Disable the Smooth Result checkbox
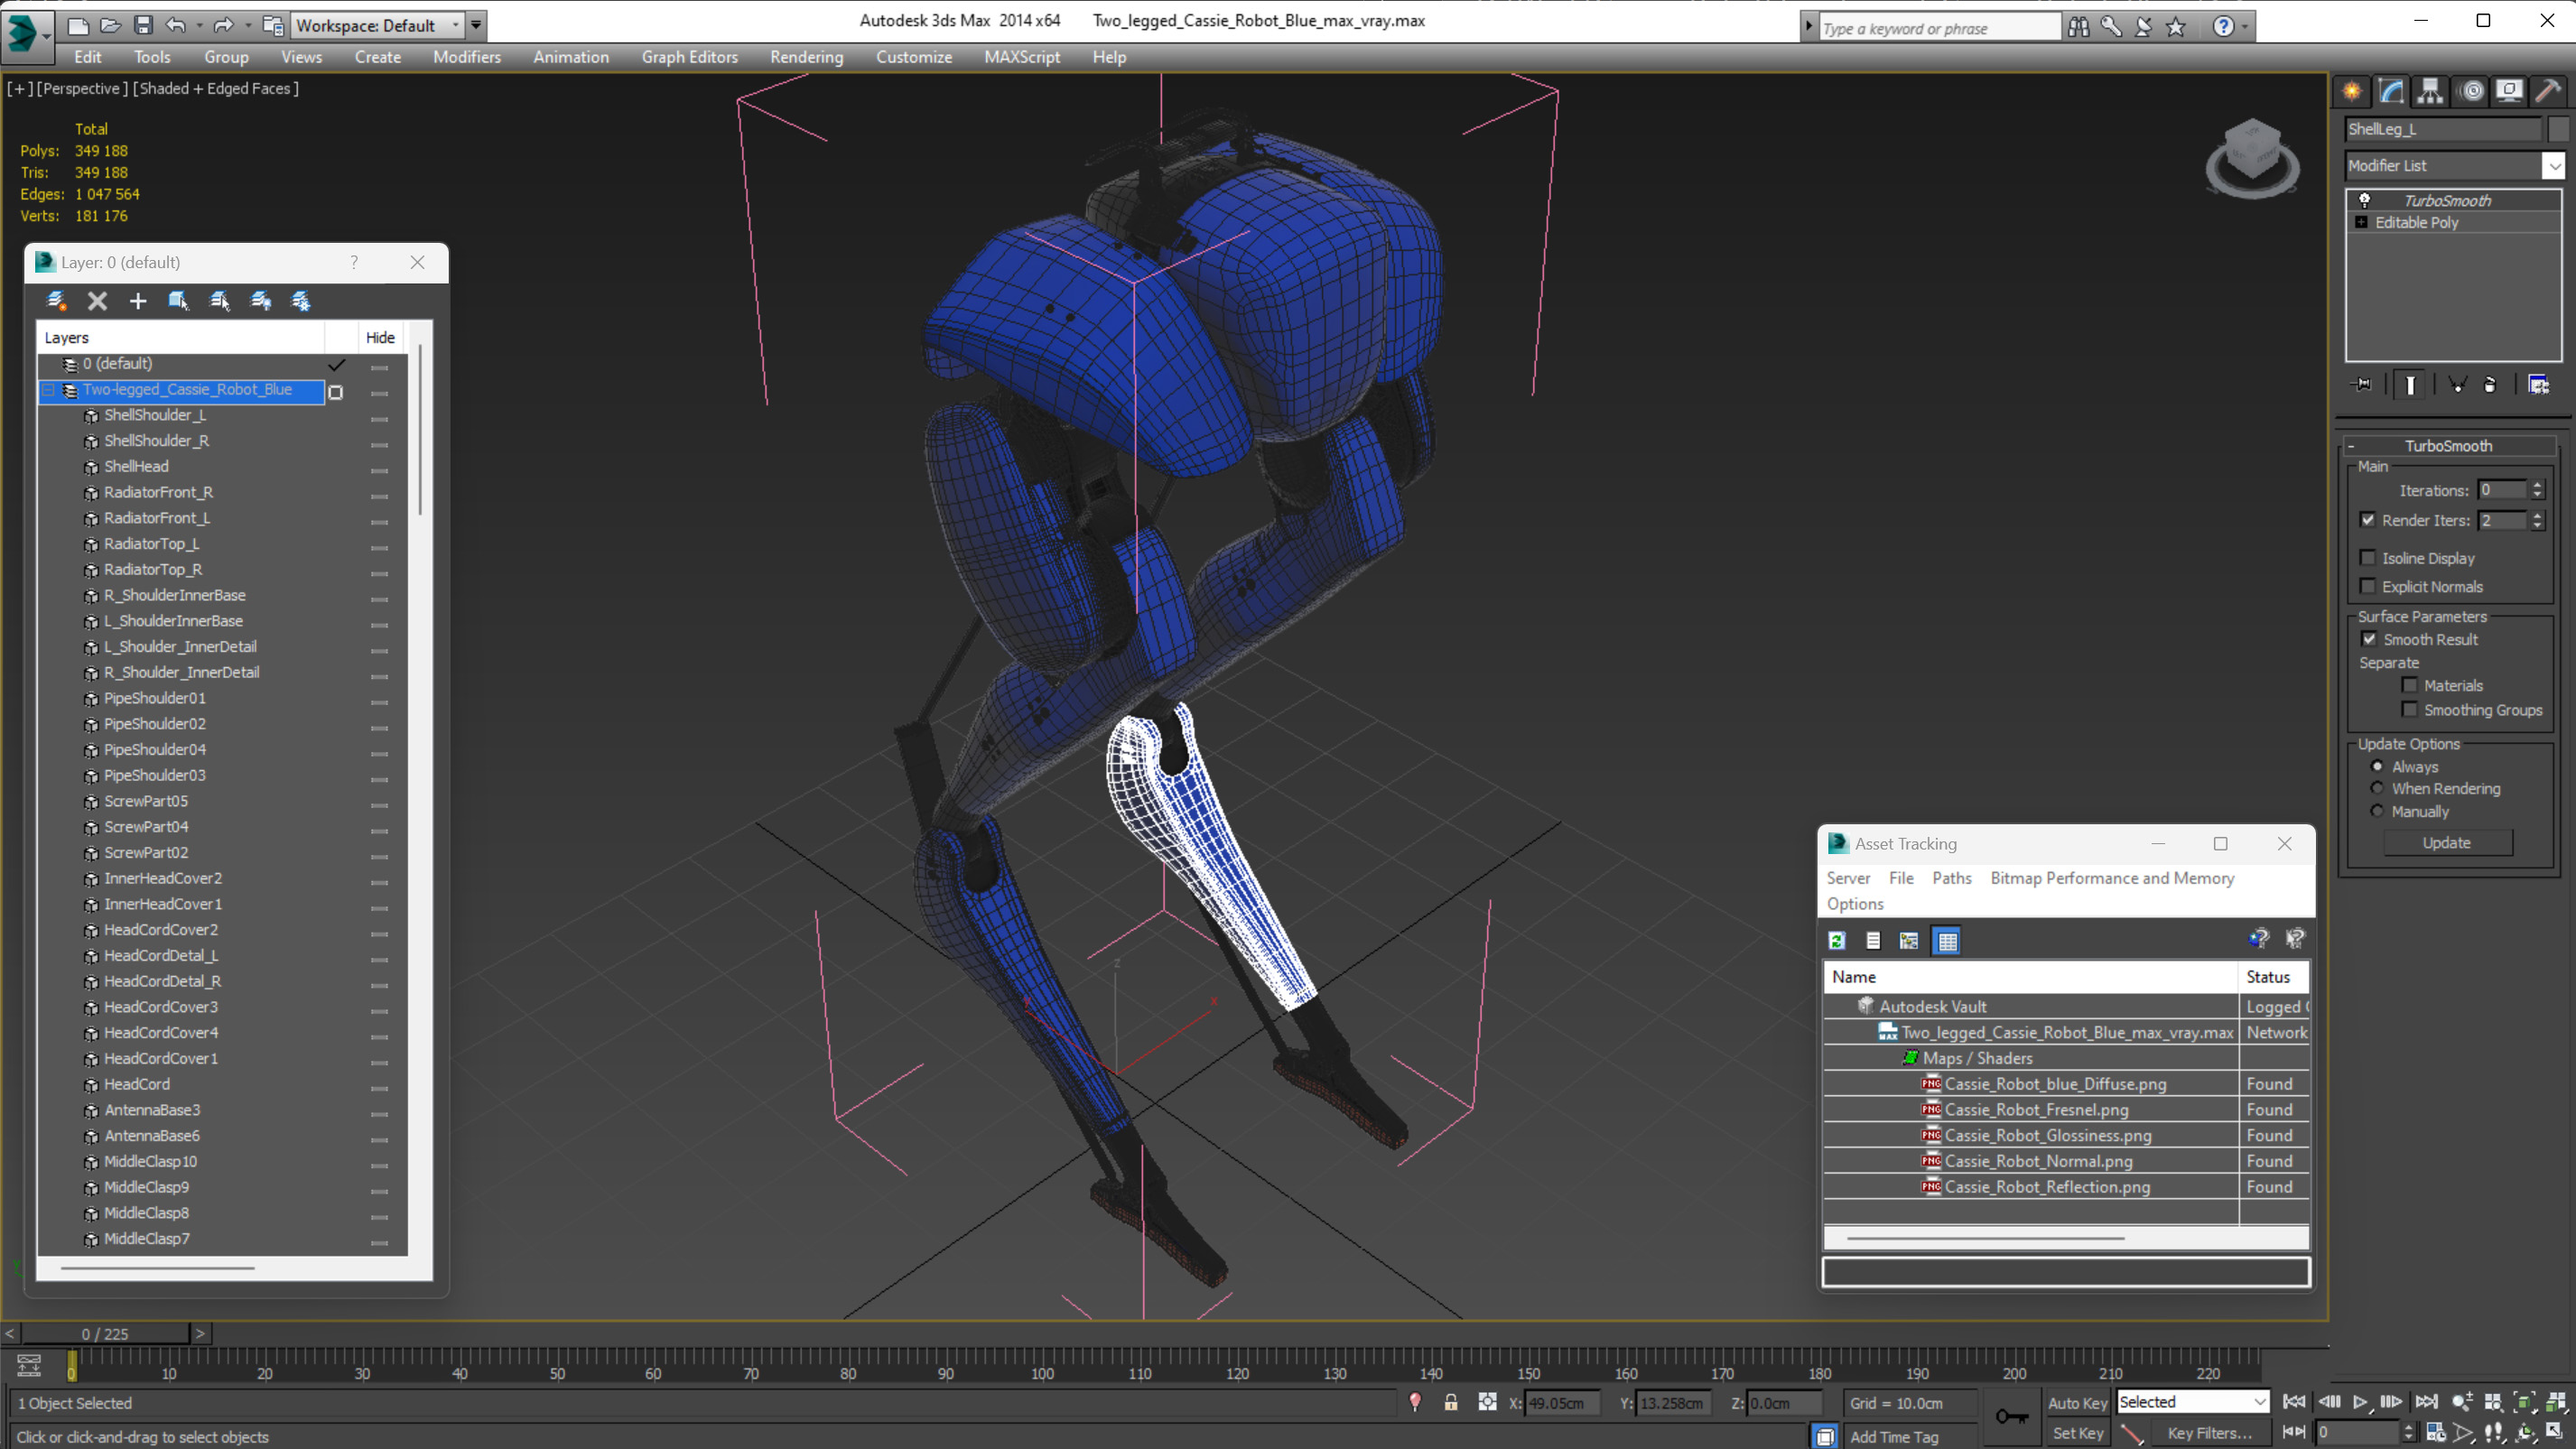The width and height of the screenshot is (2576, 1449). pyautogui.click(x=2369, y=639)
